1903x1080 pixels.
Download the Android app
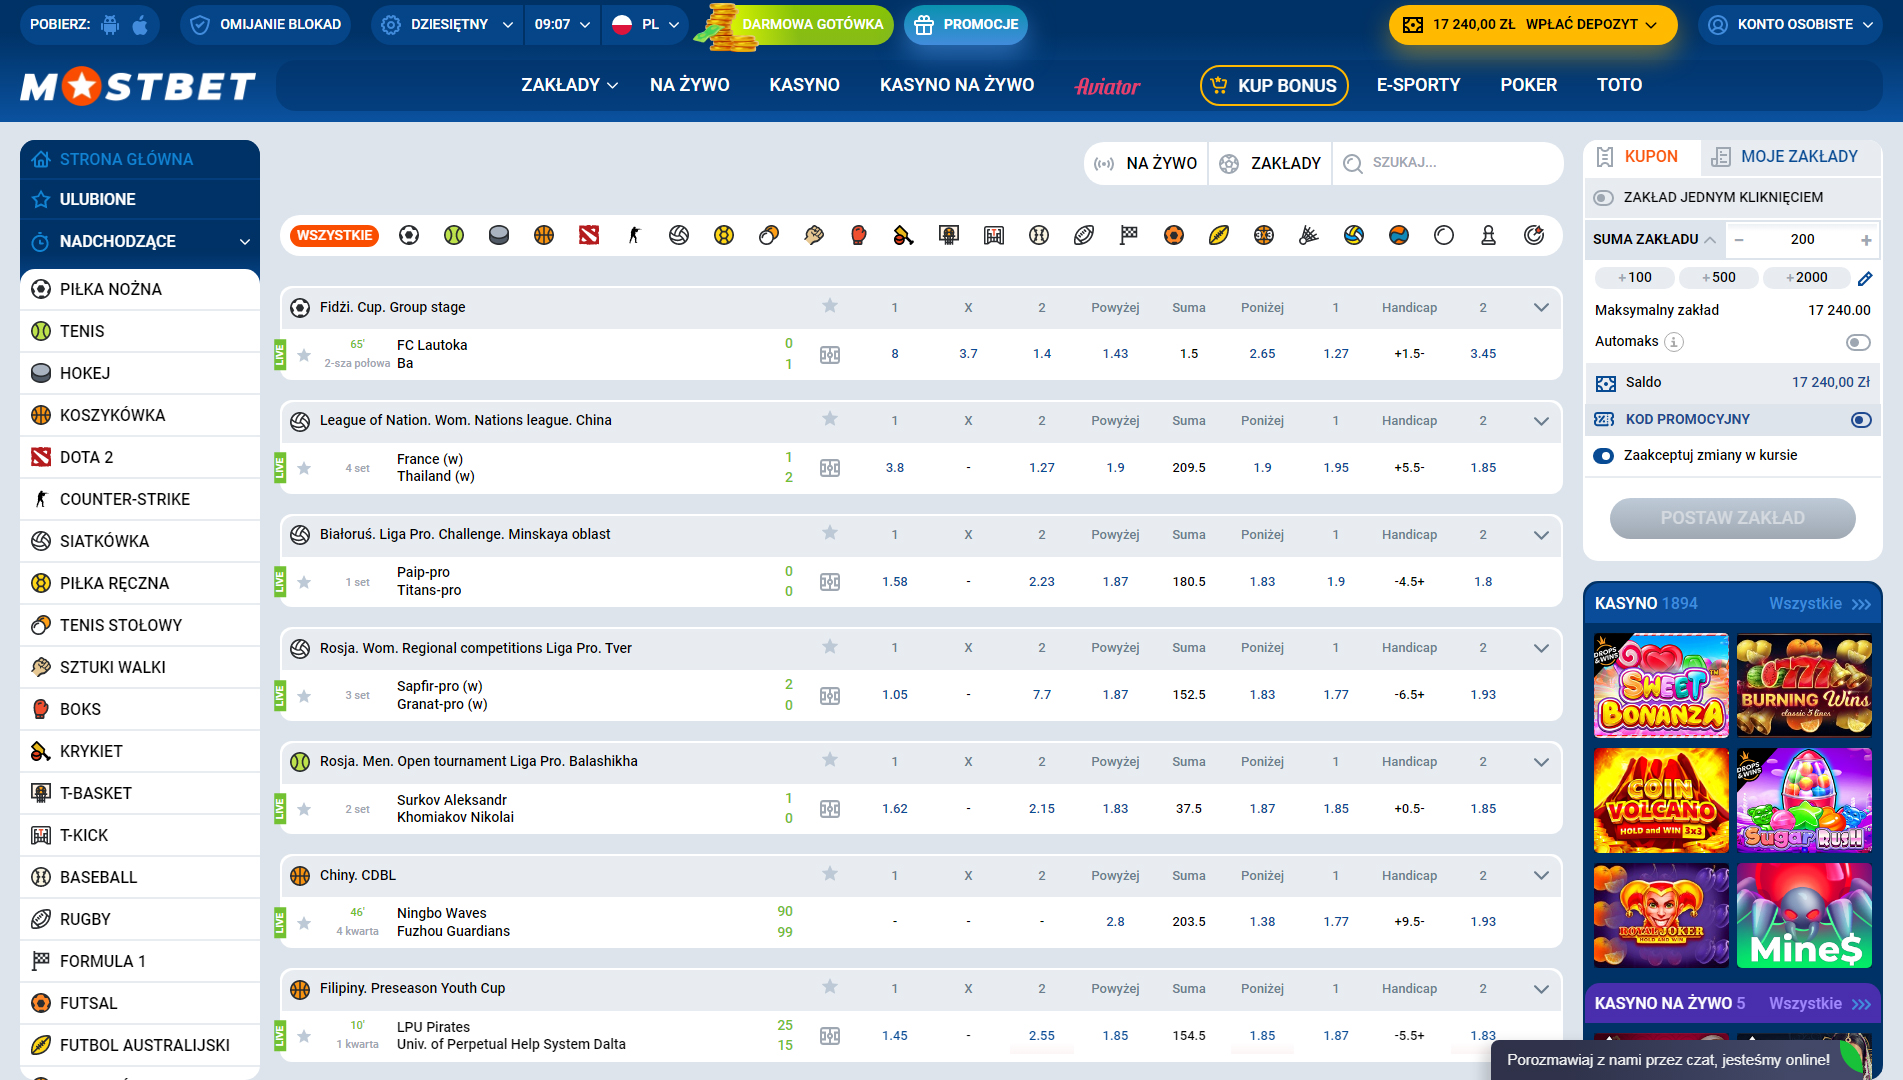[x=110, y=24]
